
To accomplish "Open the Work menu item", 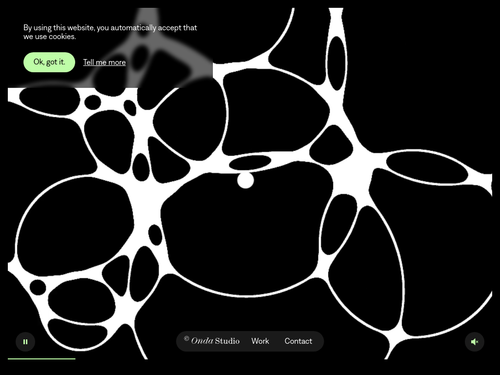I will (260, 341).
